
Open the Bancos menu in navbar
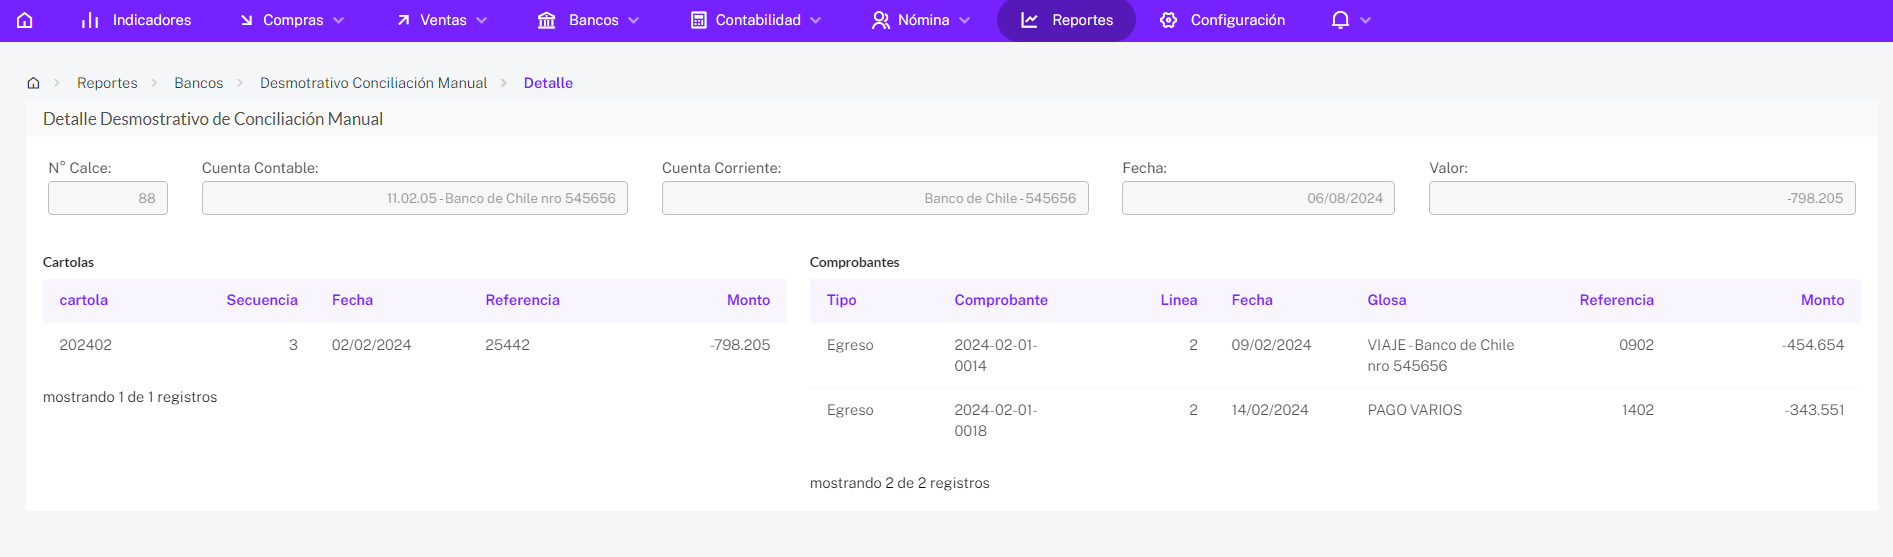click(588, 20)
